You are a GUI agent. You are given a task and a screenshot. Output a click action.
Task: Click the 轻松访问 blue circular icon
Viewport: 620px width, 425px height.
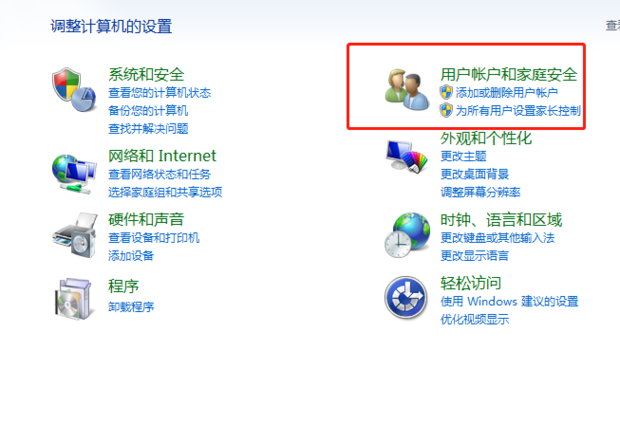(406, 297)
